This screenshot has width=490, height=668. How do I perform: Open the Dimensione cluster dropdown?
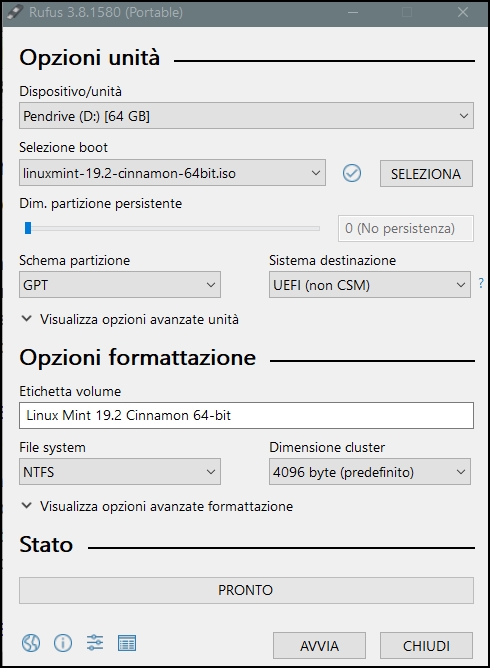(369, 472)
